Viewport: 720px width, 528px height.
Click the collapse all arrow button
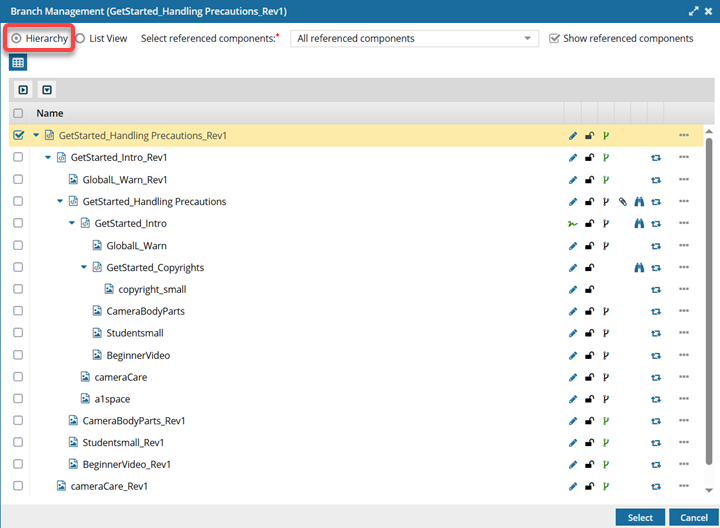coord(23,90)
